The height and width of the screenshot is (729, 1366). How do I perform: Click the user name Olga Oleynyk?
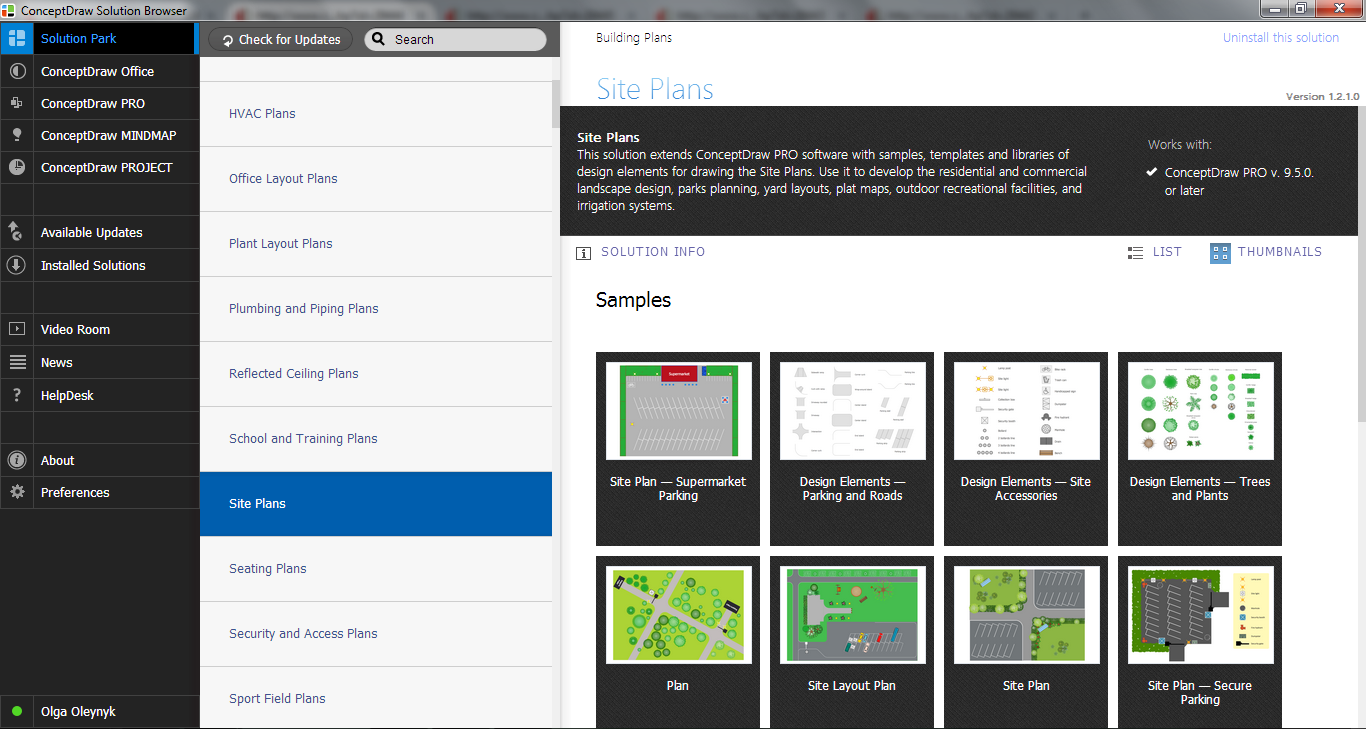(78, 712)
